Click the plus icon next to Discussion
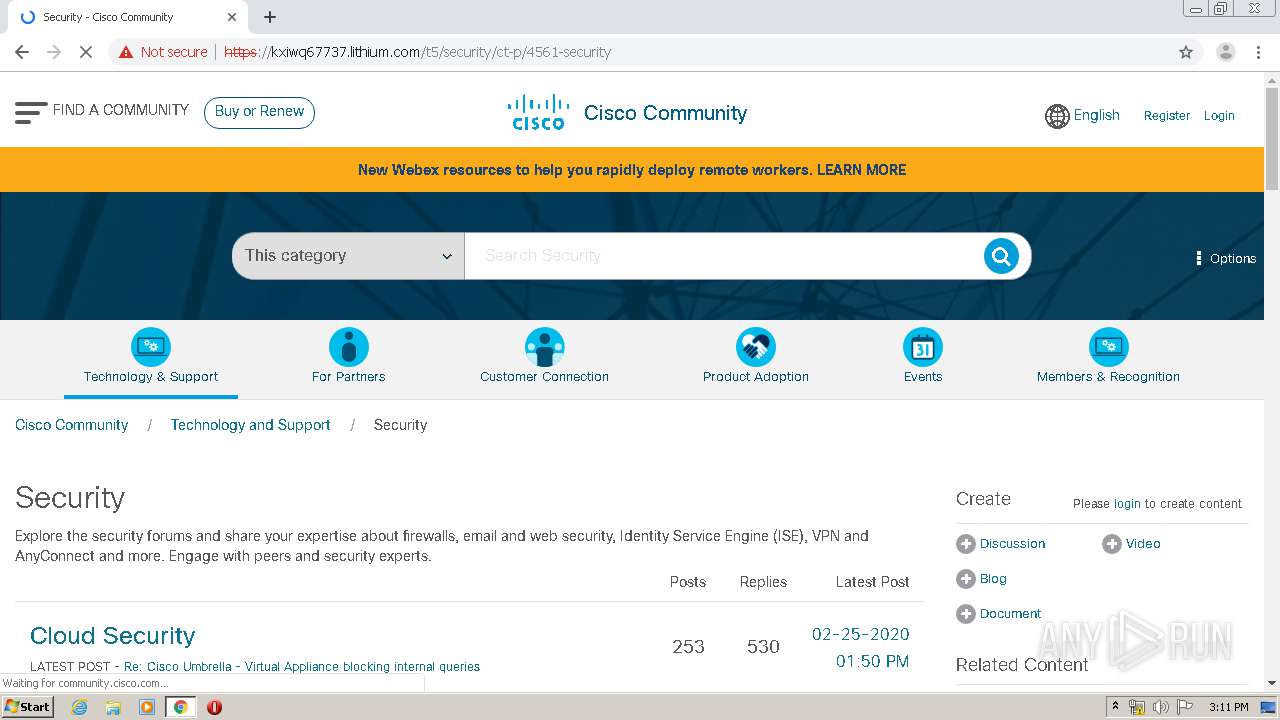 965,544
